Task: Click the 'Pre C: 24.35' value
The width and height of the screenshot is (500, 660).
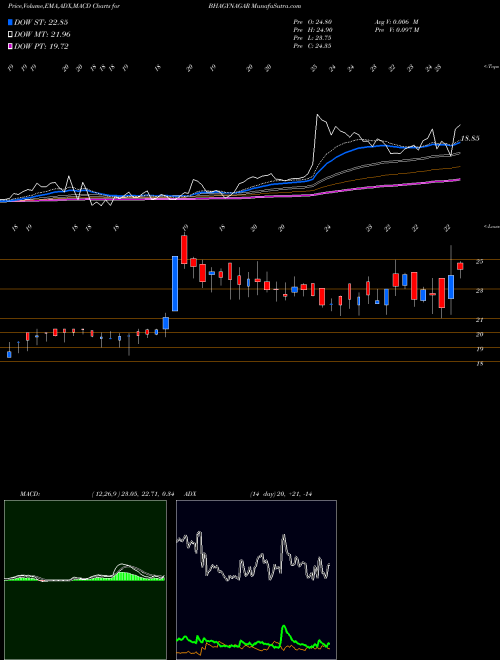Action: point(312,46)
